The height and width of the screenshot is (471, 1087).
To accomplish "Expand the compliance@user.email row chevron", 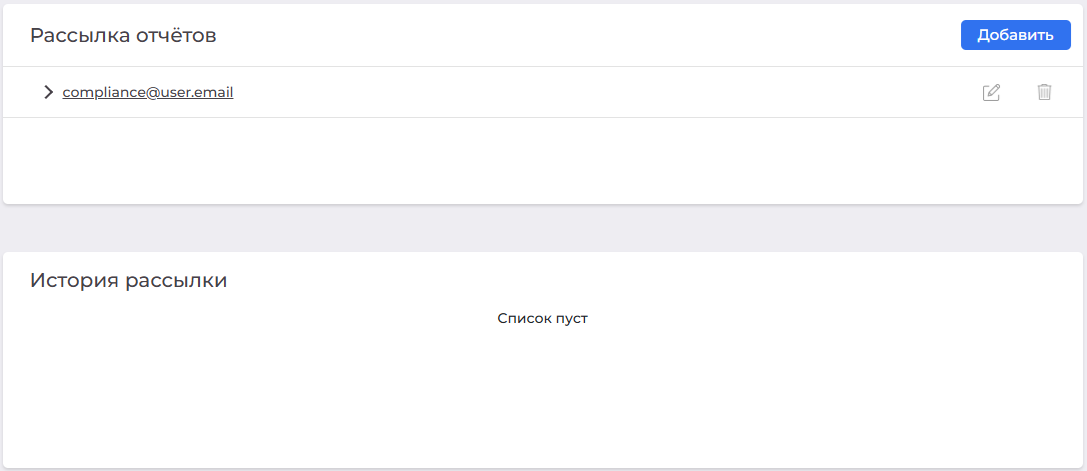I will [48, 92].
